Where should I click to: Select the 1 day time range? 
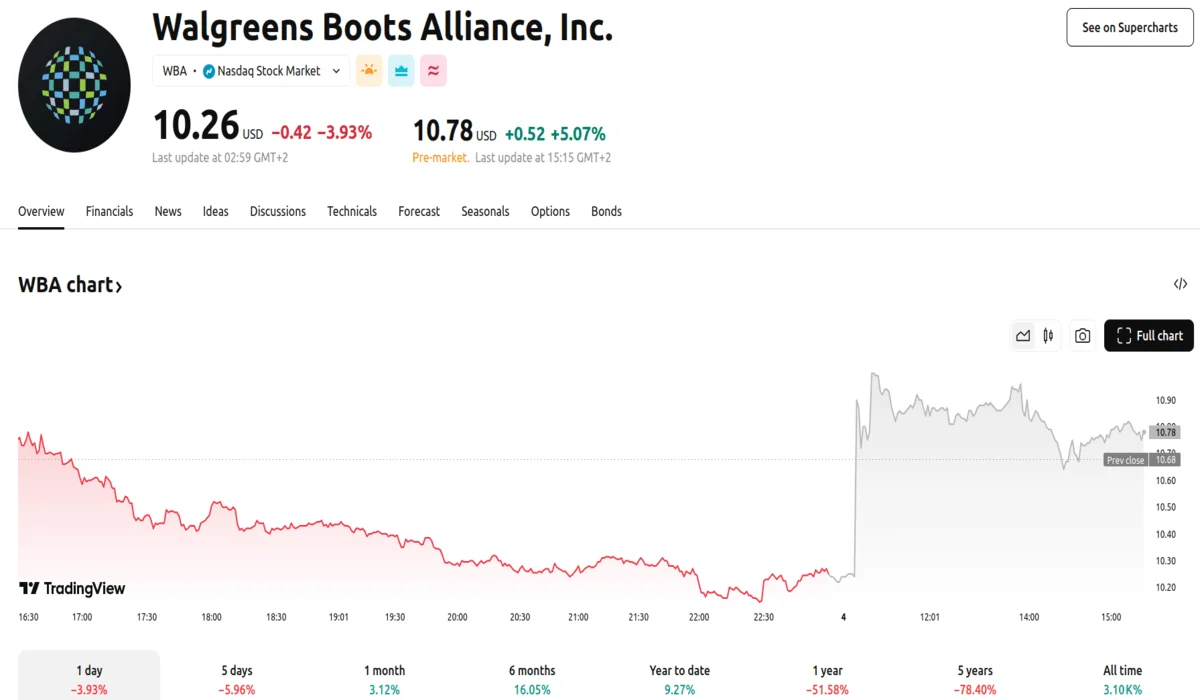click(89, 679)
